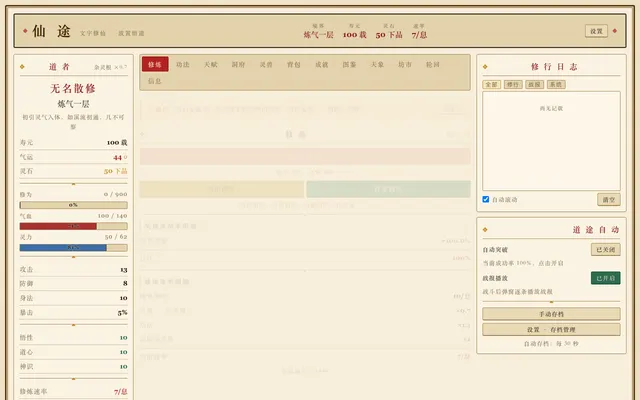This screenshot has height=400, width=640.
Task: Click the 攻击 stat row showing 13
Action: [x=73, y=269]
